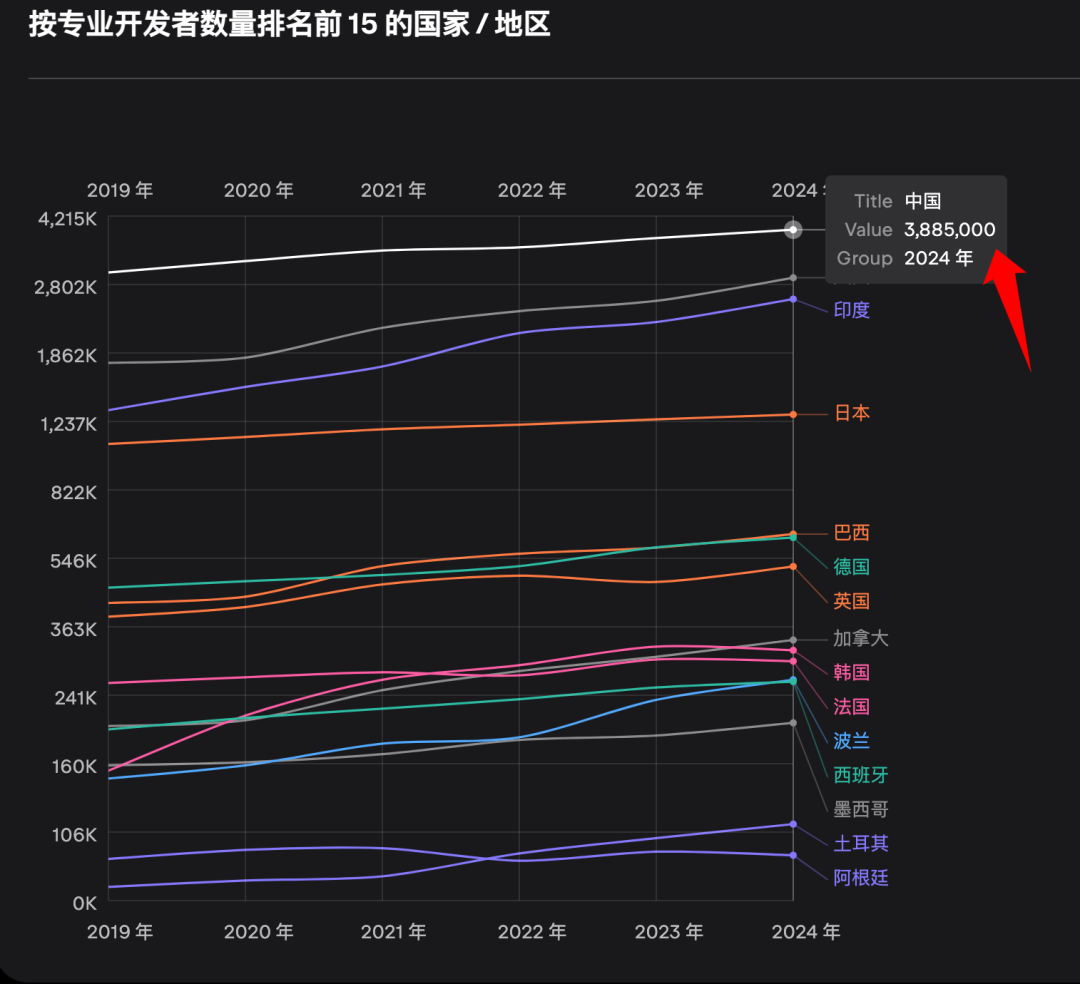Click the 韩国 series label
The width and height of the screenshot is (1080, 984).
point(852,672)
